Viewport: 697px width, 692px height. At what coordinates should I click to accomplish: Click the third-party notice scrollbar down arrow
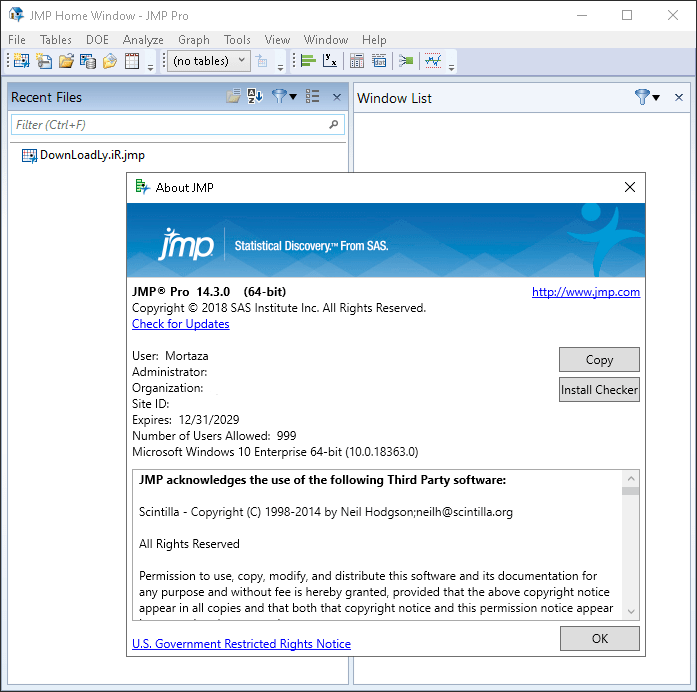[630, 612]
